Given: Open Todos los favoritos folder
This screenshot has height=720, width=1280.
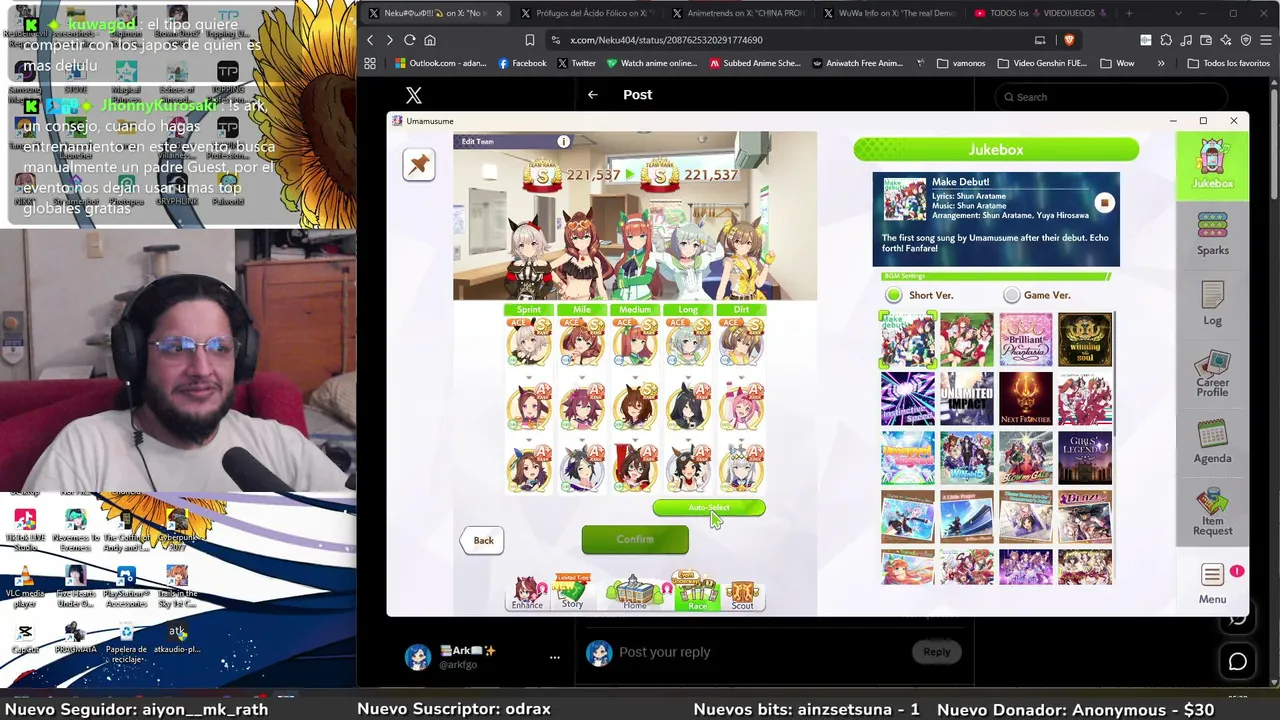Looking at the screenshot, I should click(1228, 63).
